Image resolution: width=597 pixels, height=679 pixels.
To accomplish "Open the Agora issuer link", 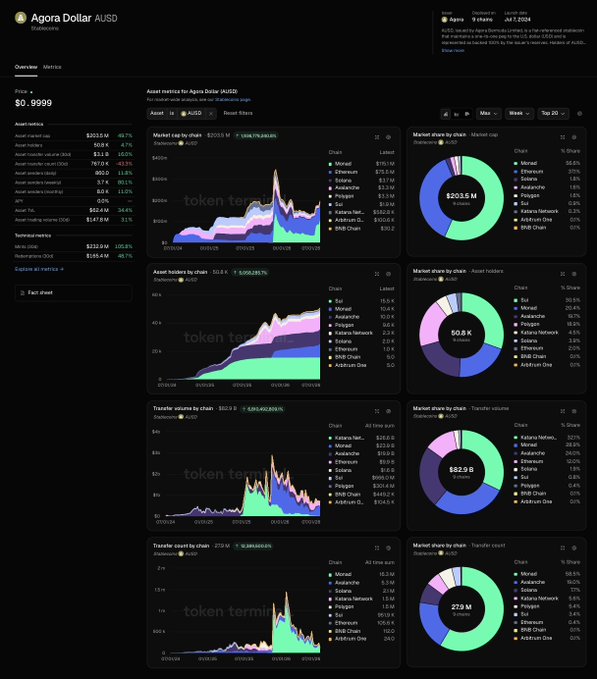I will click(x=453, y=19).
